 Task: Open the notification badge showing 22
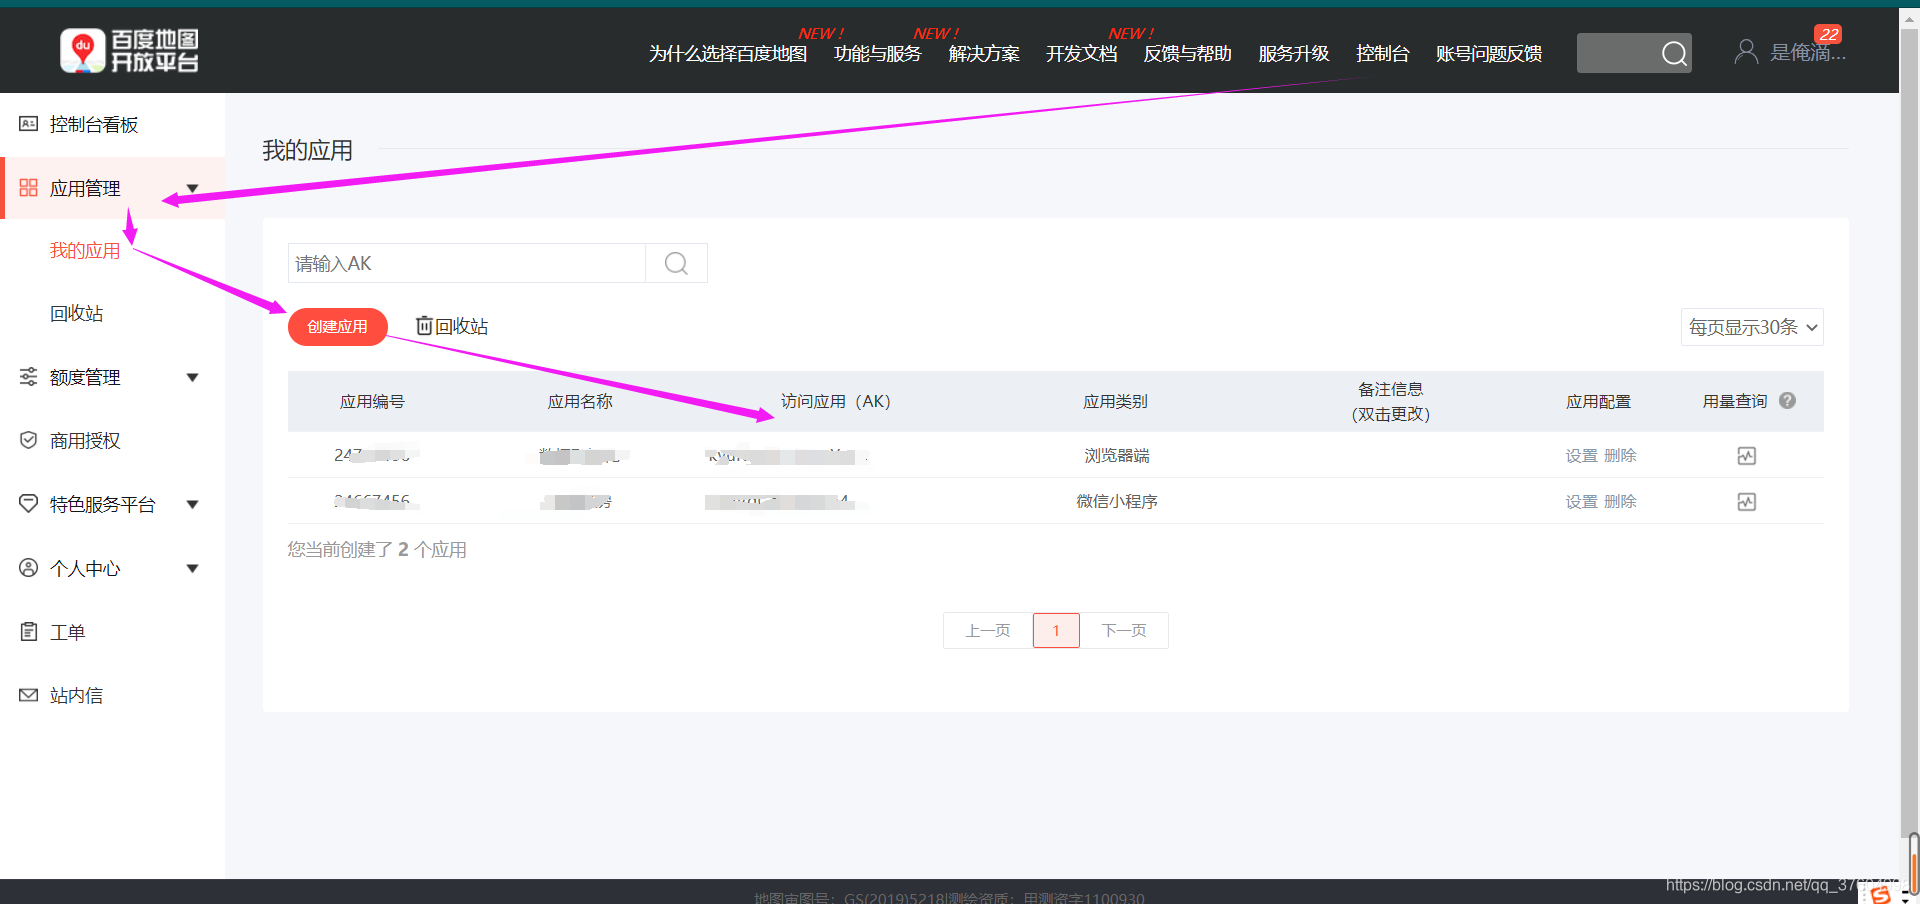coord(1829,34)
